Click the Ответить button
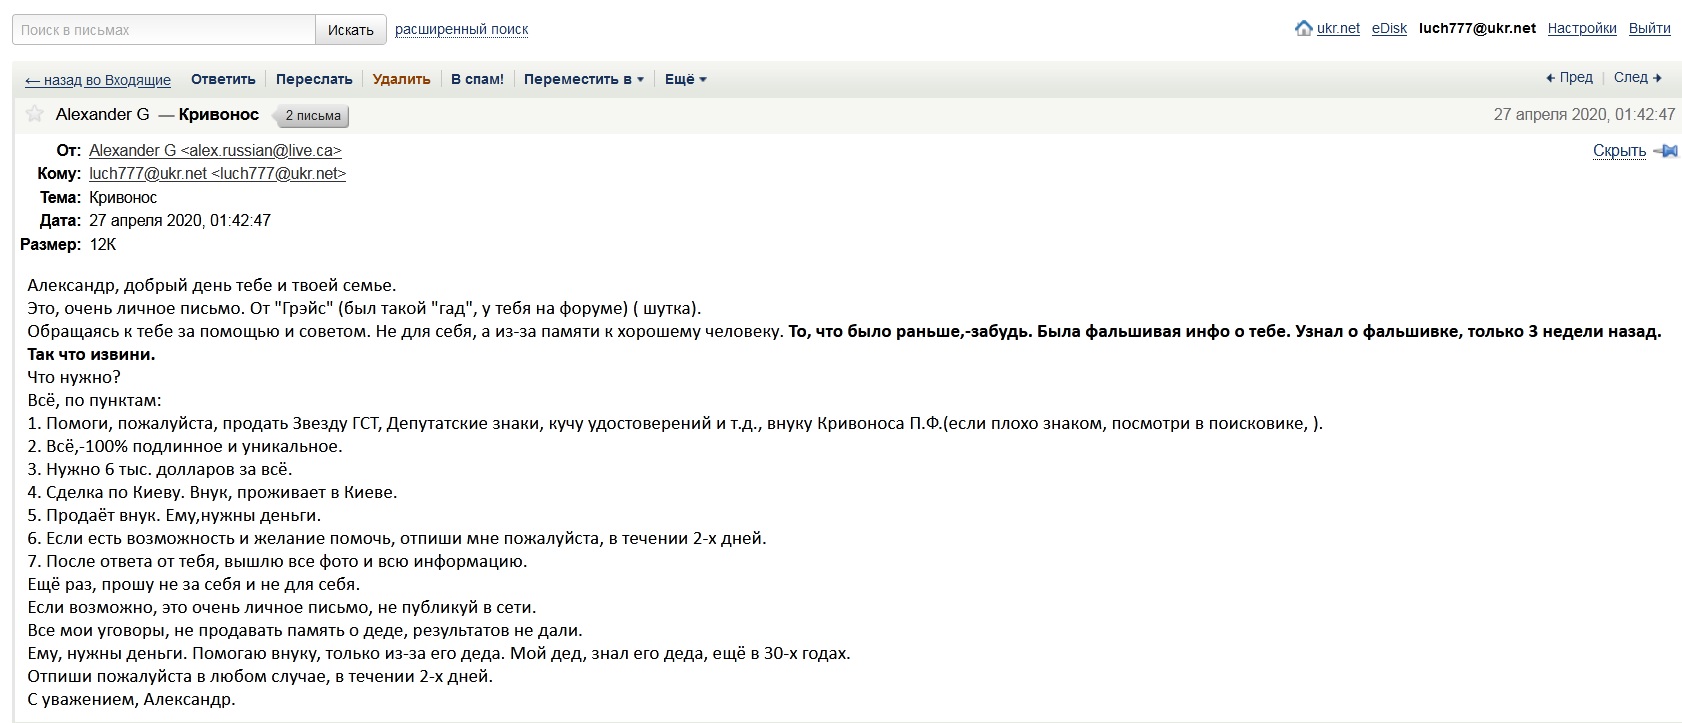 click(223, 79)
